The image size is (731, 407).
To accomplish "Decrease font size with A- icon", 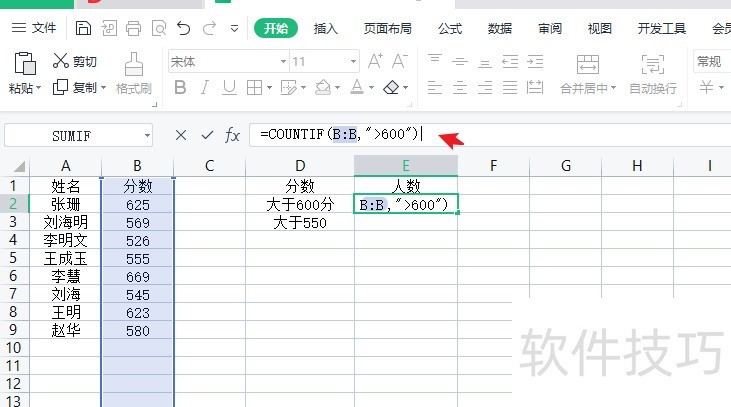I will (x=400, y=61).
